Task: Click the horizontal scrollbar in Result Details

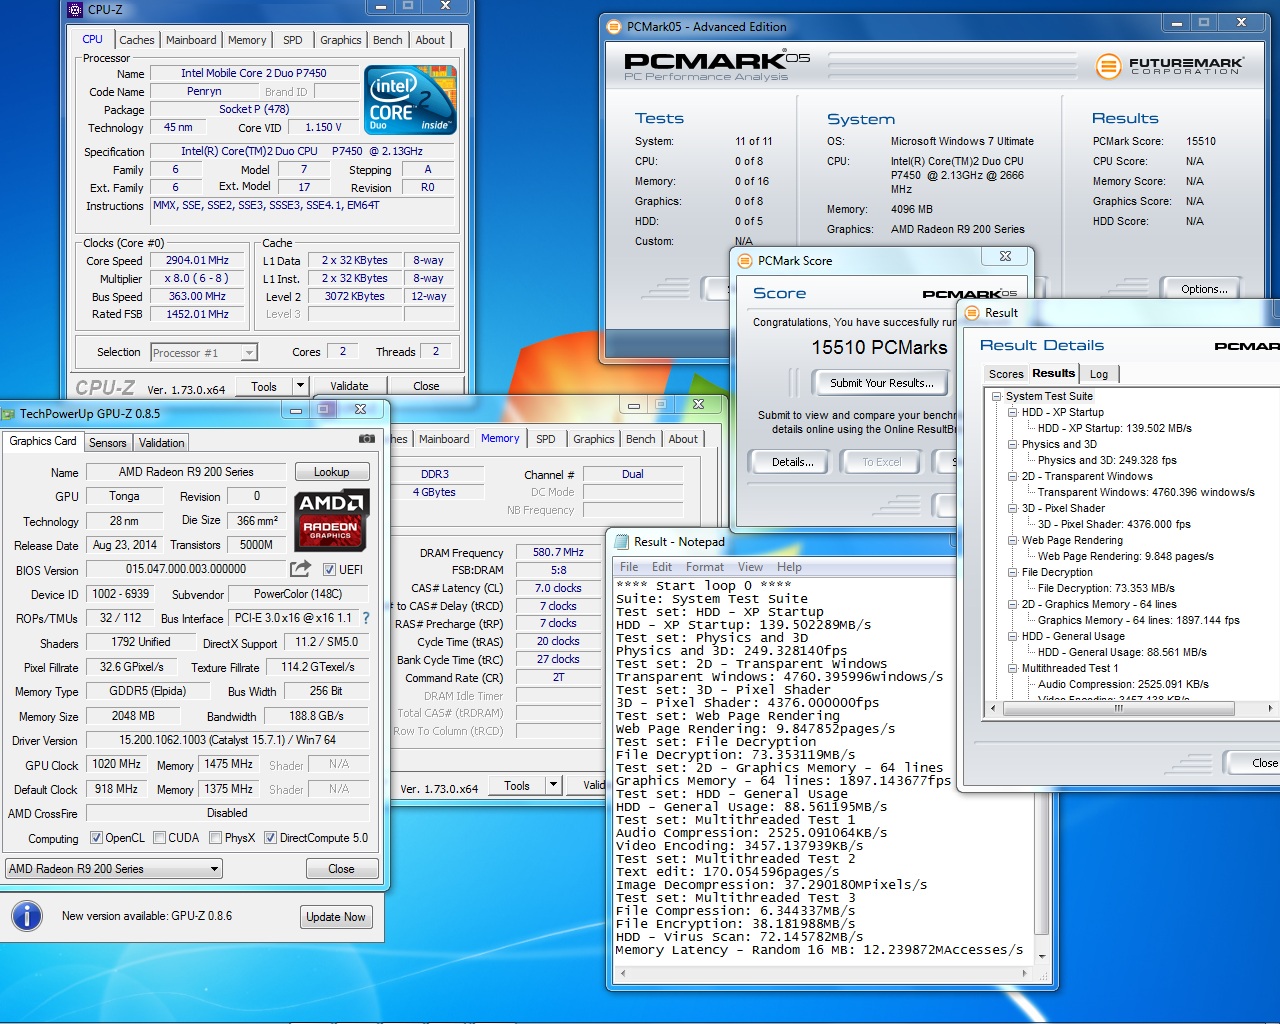Action: tap(1130, 708)
